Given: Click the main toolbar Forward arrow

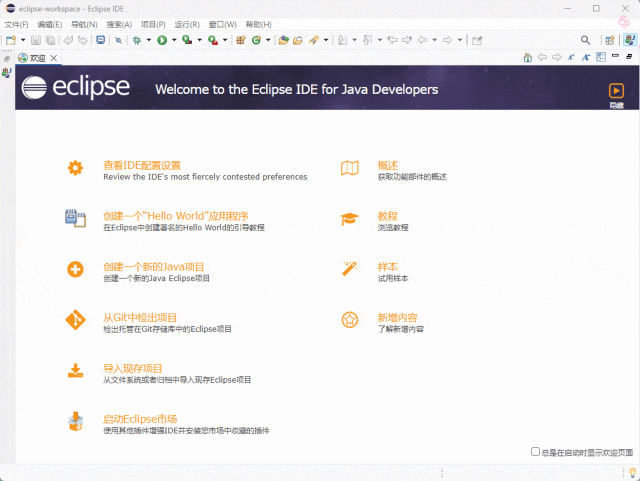Looking at the screenshot, I should (x=448, y=40).
